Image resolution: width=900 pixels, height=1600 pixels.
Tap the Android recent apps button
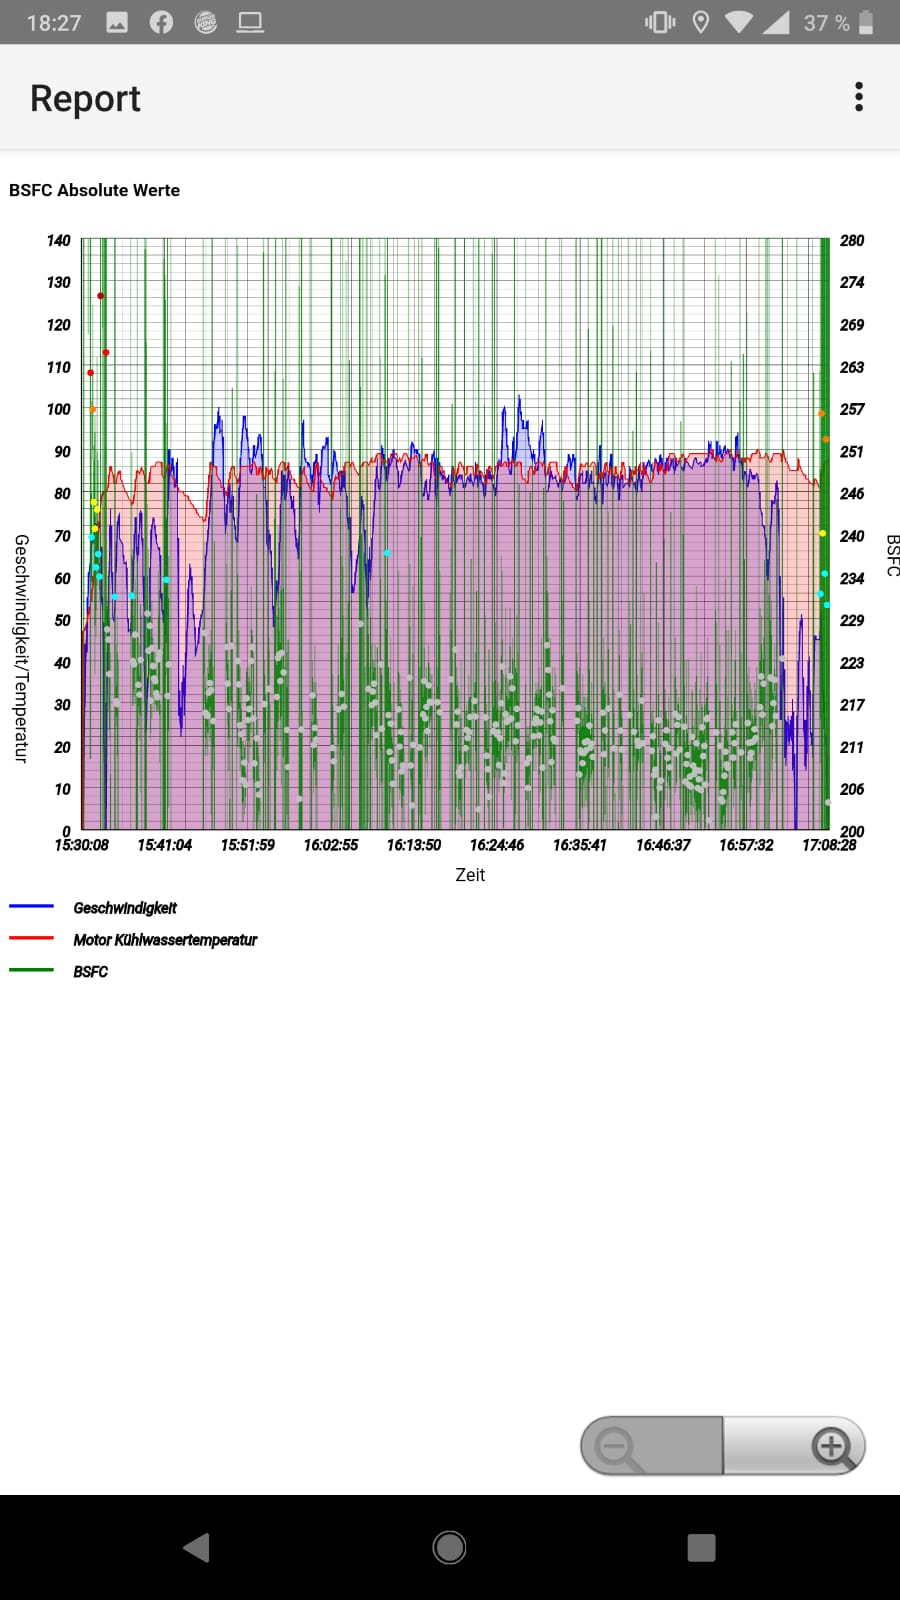(701, 1547)
